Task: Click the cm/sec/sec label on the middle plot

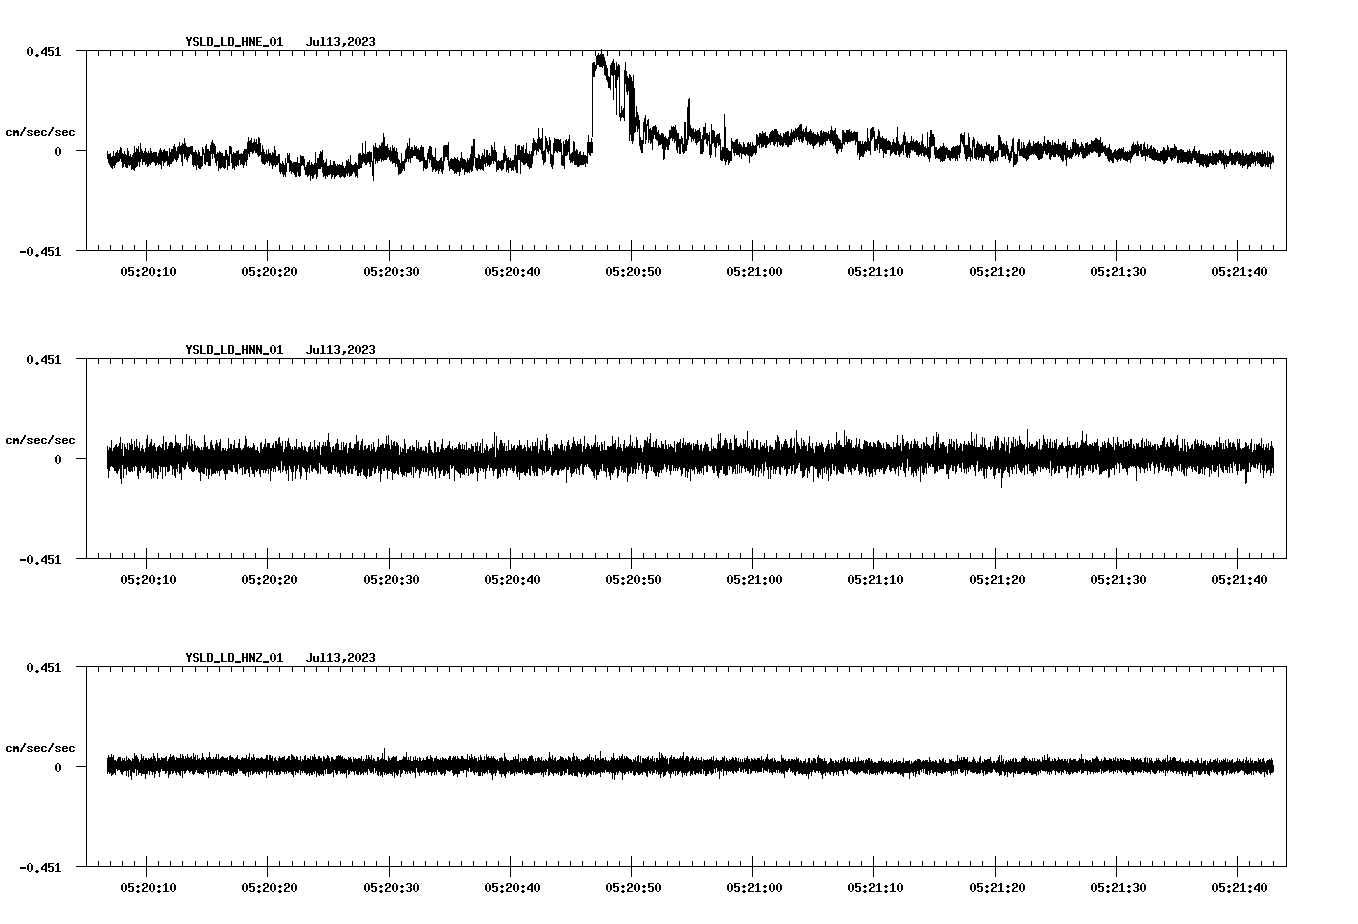Action: tap(39, 439)
